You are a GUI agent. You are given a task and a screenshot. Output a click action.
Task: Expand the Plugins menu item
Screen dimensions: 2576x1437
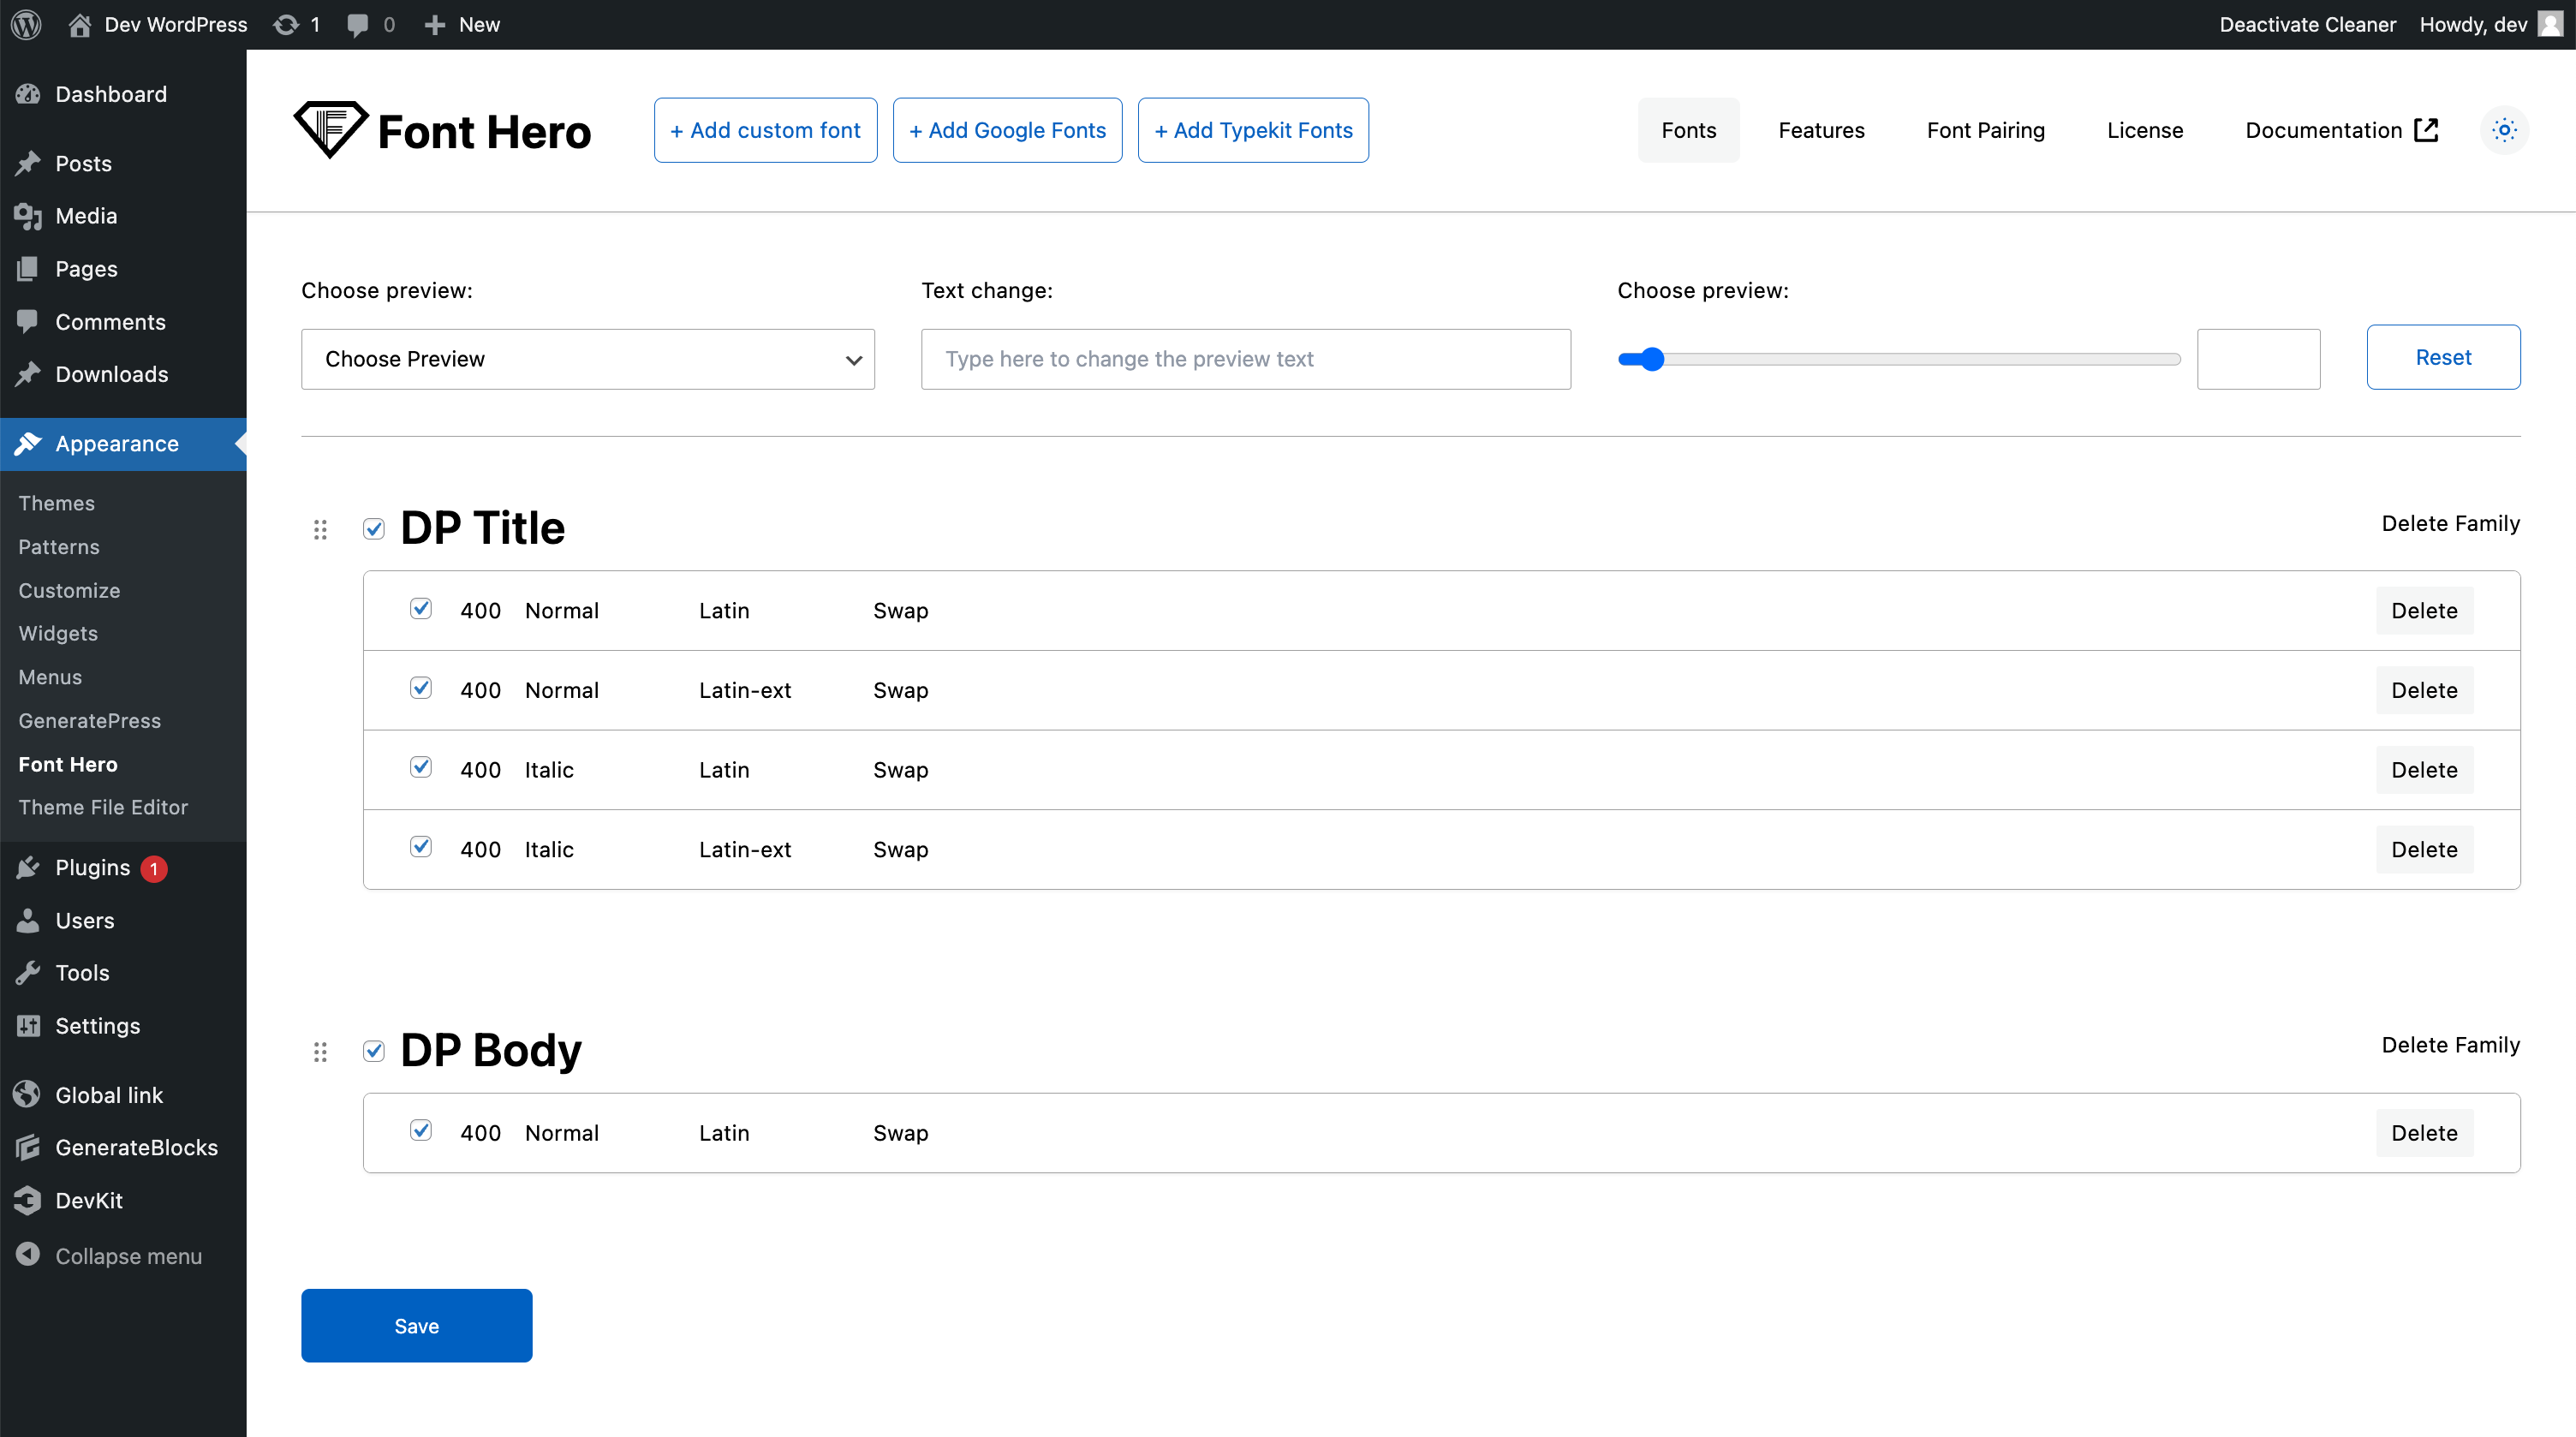[x=90, y=868]
